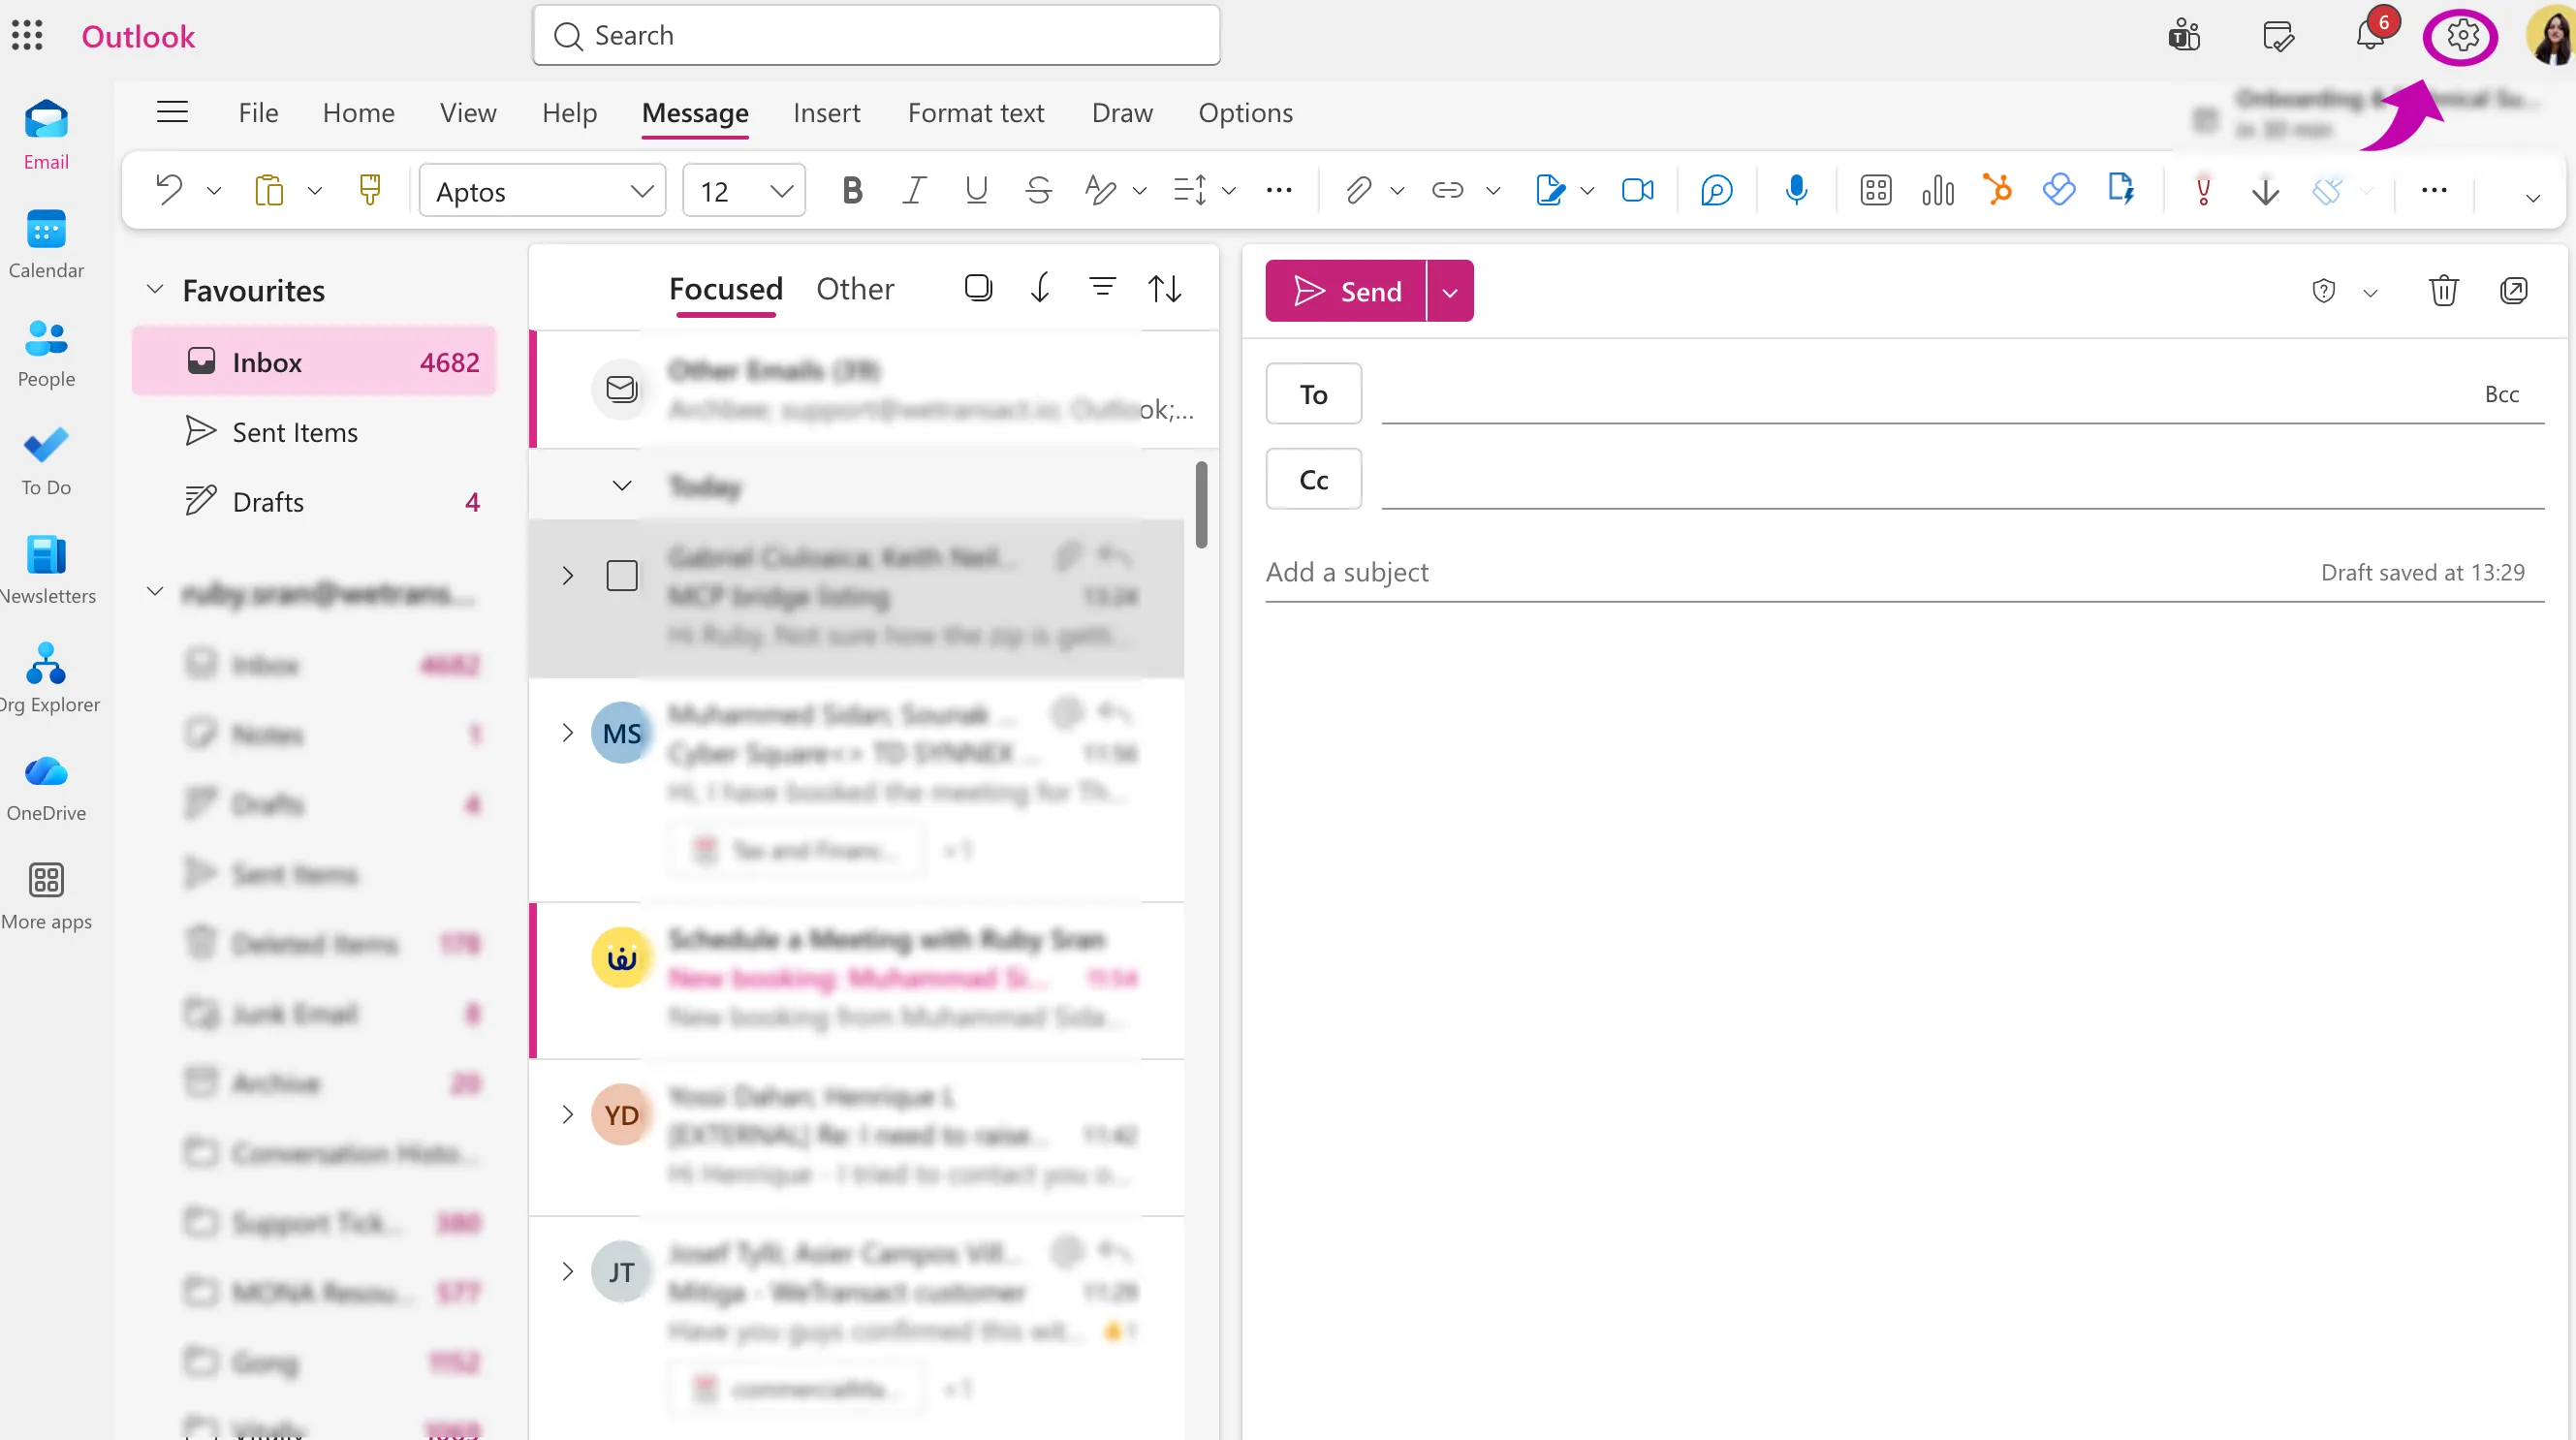Switch to the Other inbox tab
This screenshot has width=2576, height=1440.
click(855, 288)
